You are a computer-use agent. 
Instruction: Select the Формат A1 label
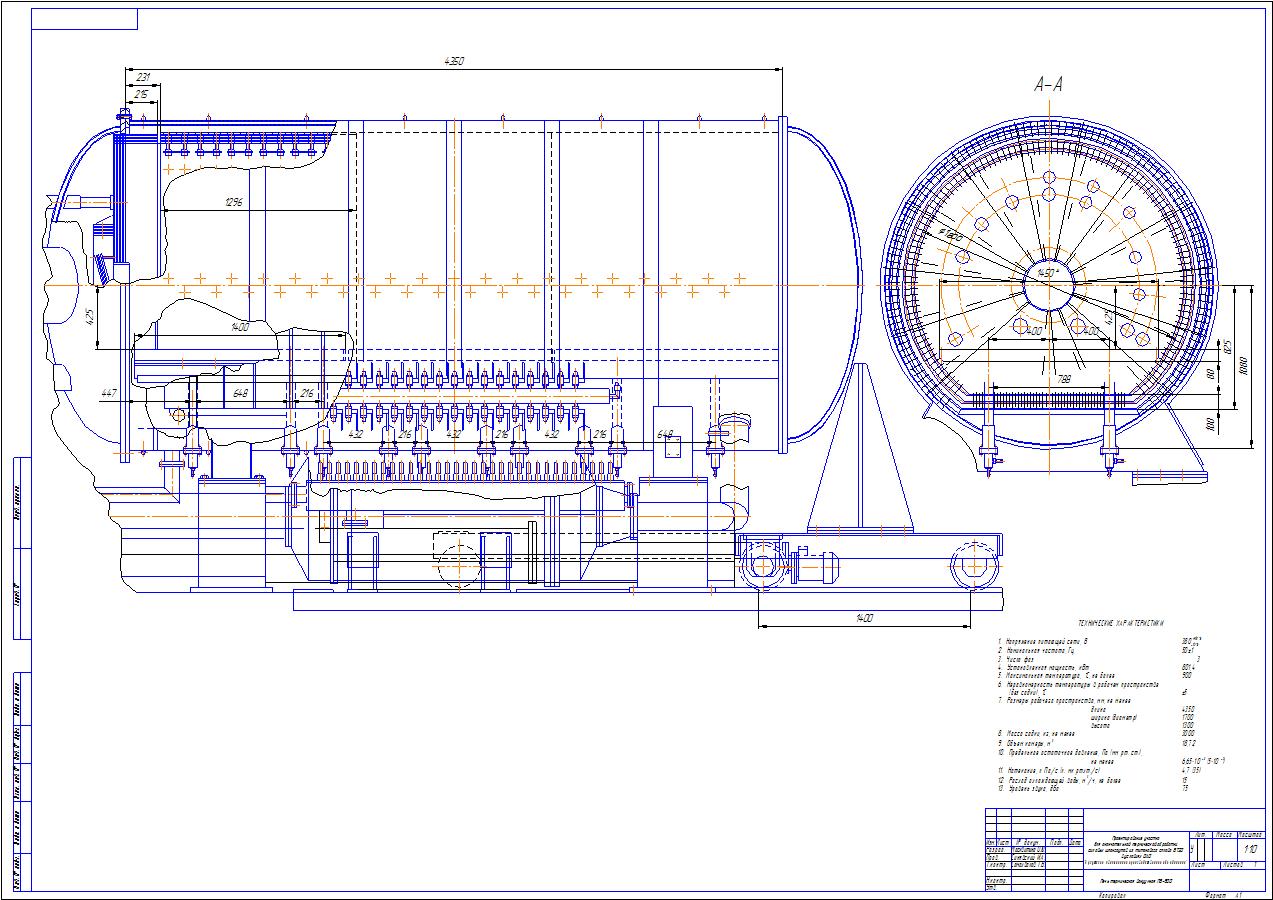click(1224, 895)
